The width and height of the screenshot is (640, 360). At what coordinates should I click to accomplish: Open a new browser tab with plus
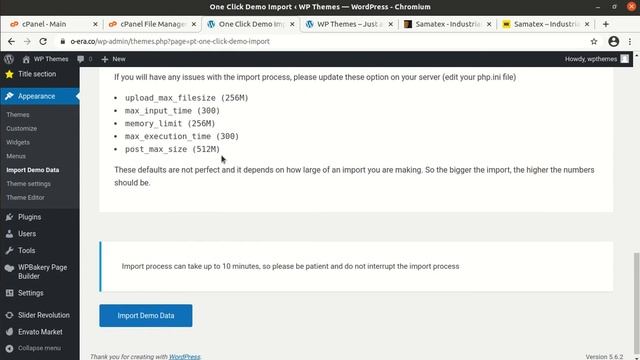click(x=606, y=24)
